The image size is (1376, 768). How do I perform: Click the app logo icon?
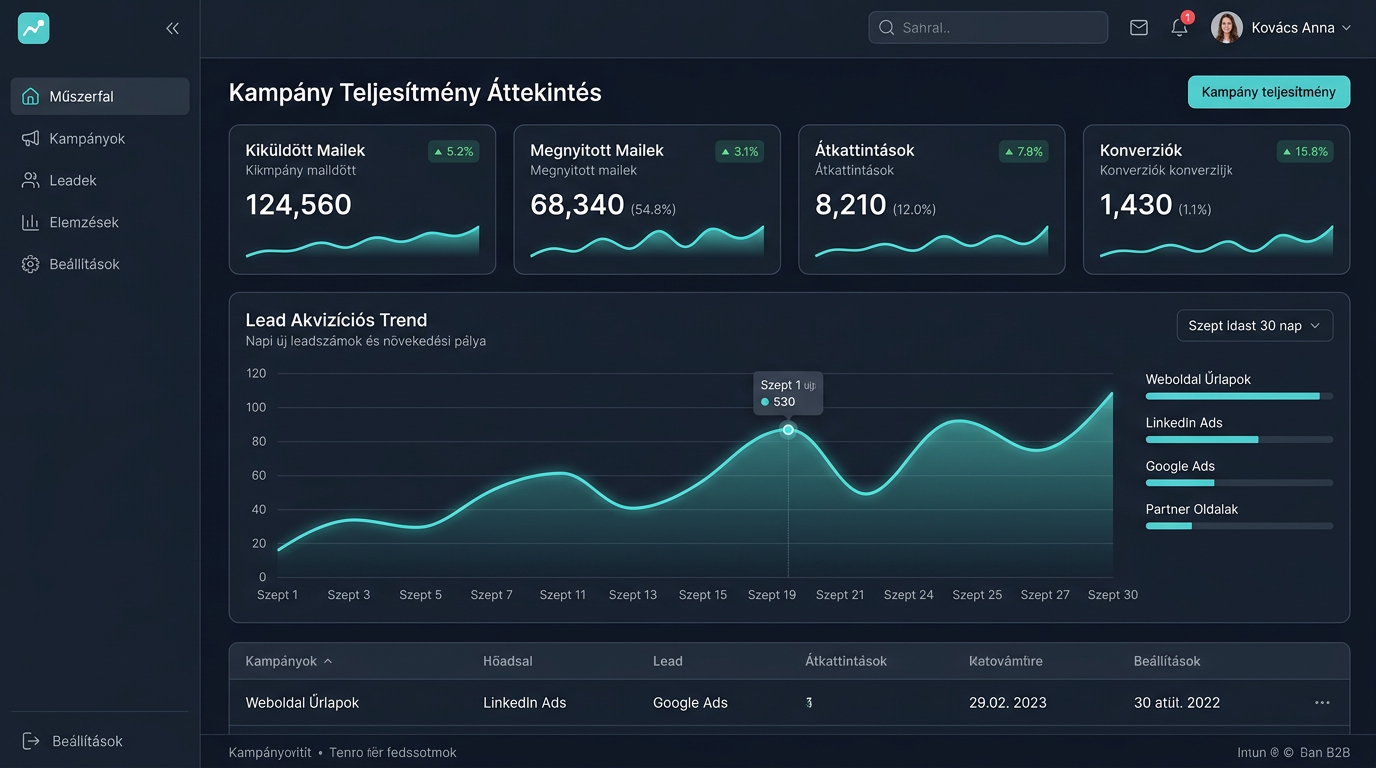33,28
